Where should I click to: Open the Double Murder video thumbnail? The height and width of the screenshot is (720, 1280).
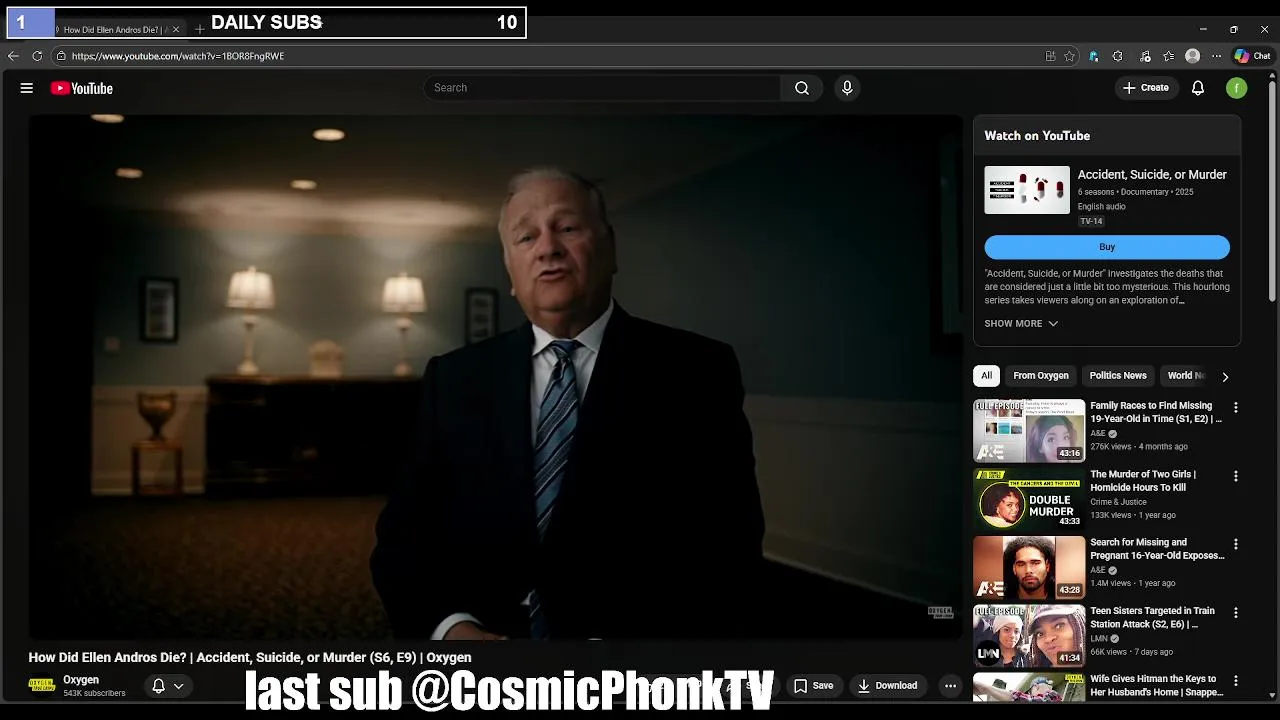tap(1029, 498)
